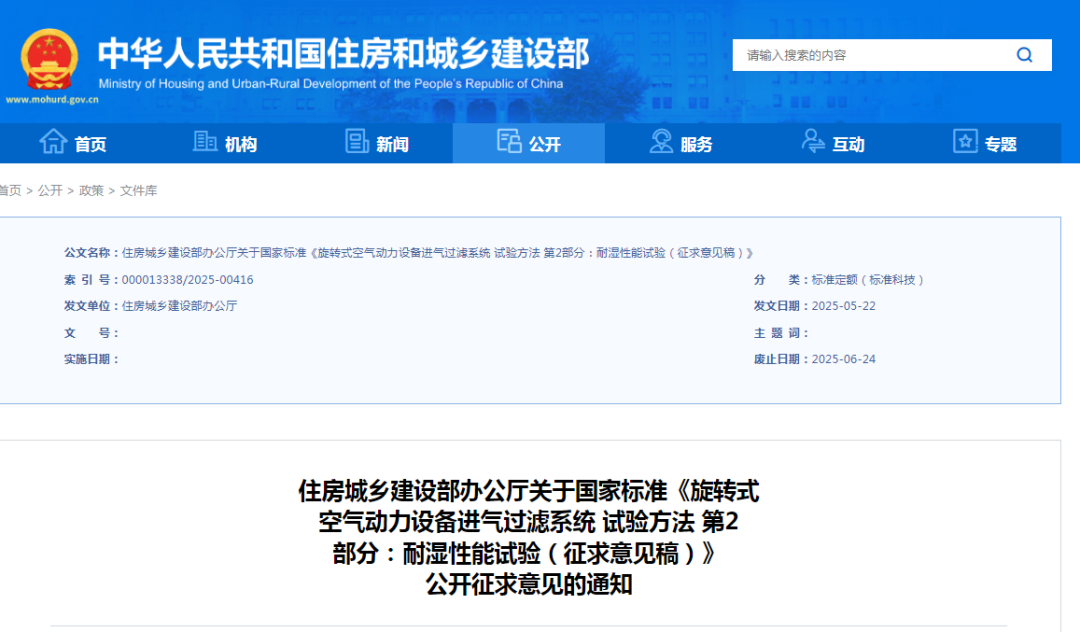The height and width of the screenshot is (632, 1080).
Task: Click the category value 标准定额（标准科技）
Action: (x=868, y=280)
